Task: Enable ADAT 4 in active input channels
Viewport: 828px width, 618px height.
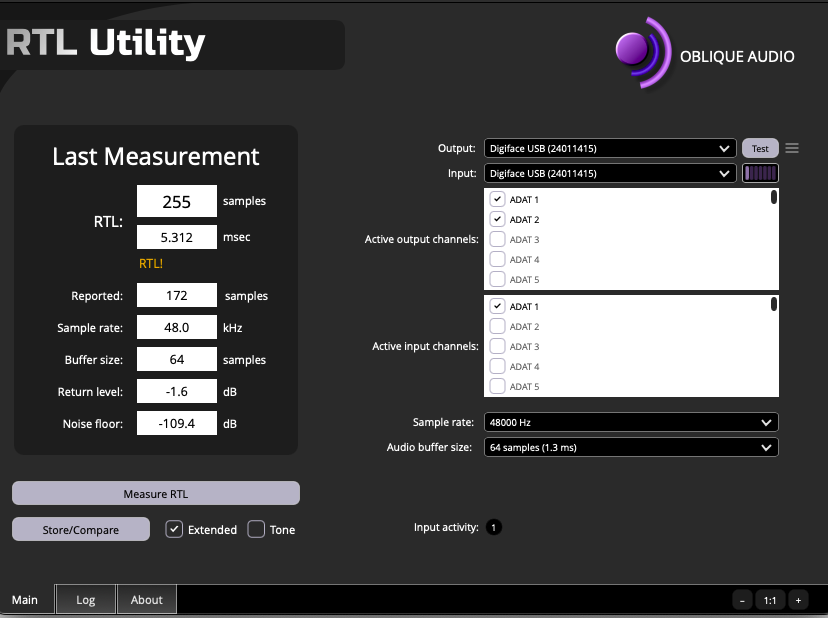Action: 497,367
